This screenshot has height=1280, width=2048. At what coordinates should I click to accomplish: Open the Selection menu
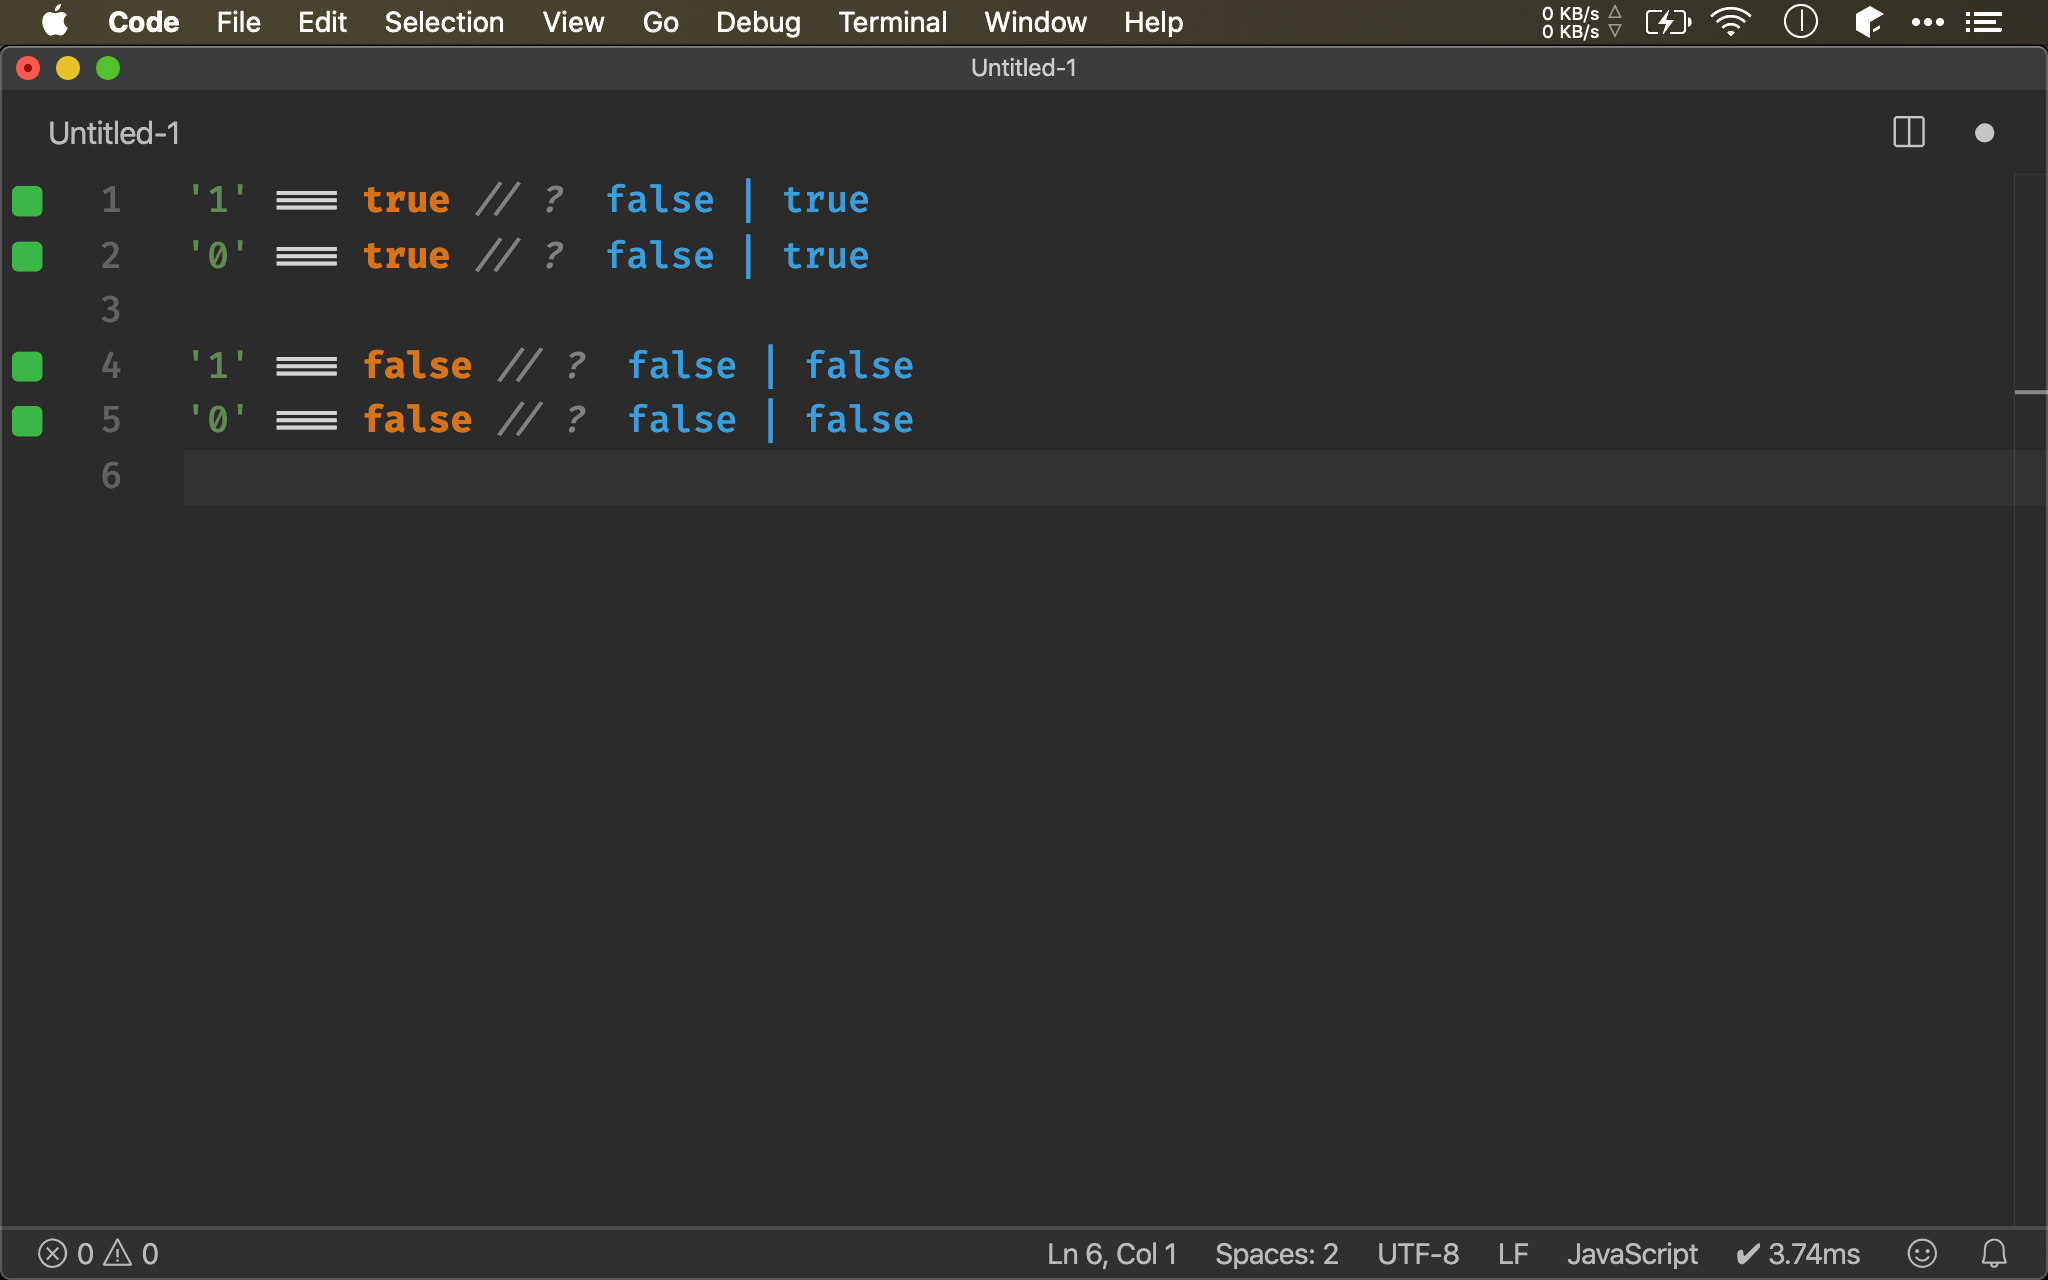pos(444,22)
